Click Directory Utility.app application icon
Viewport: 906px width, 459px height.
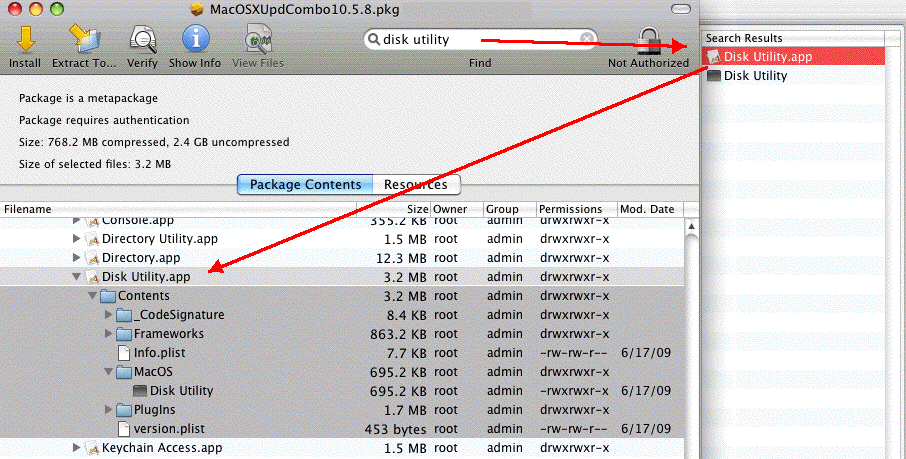92,239
